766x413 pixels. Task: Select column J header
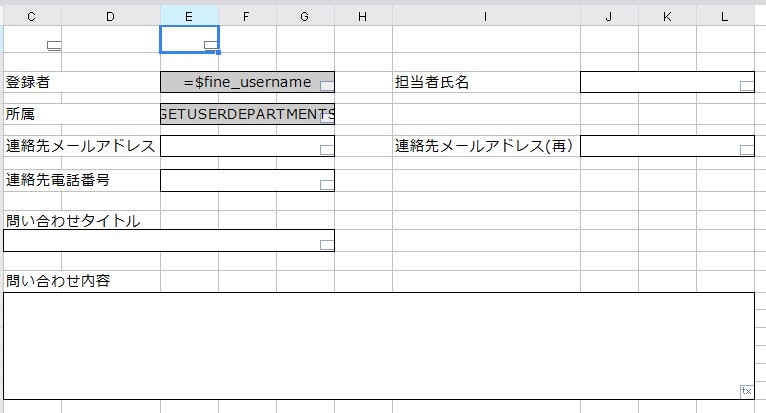tap(609, 17)
